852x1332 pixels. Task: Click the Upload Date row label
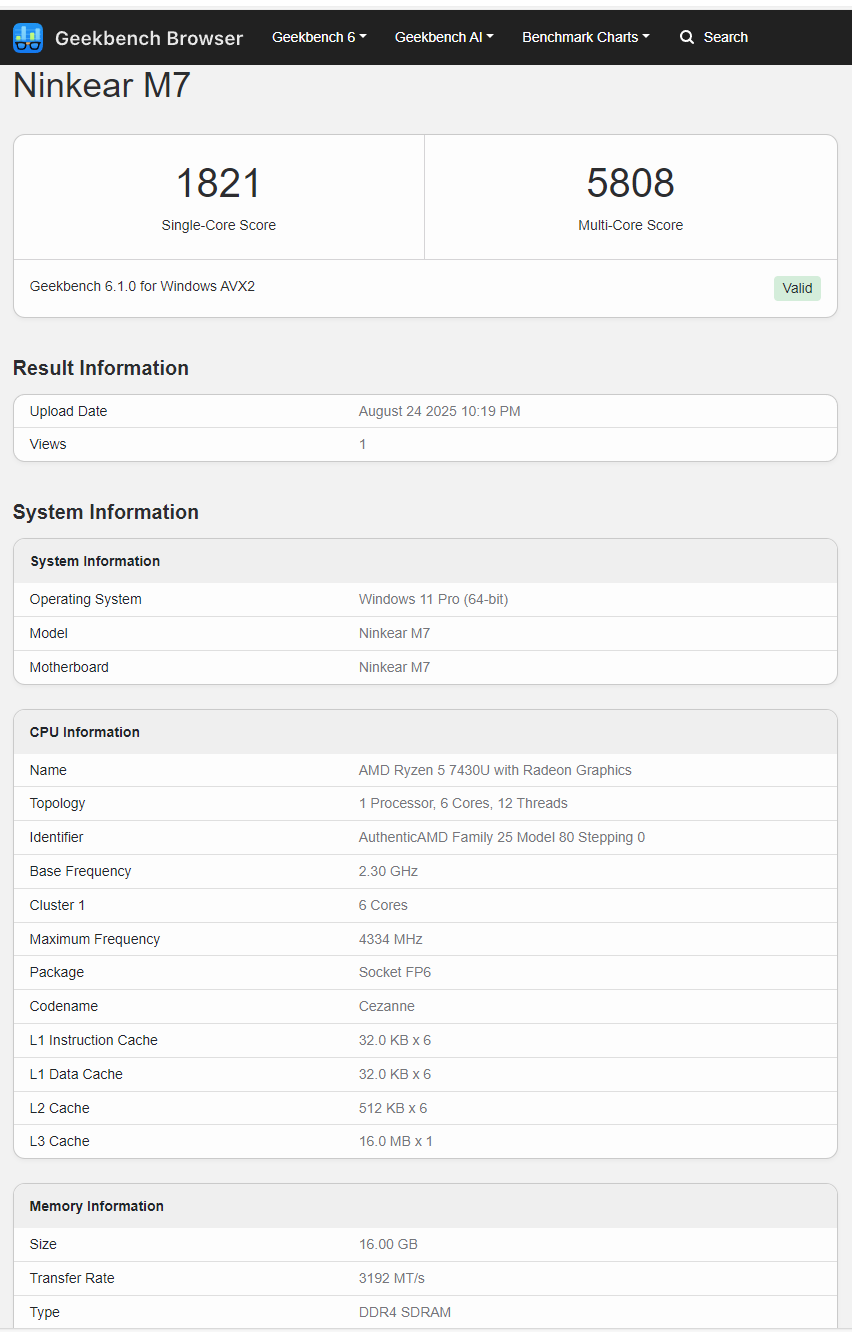point(68,411)
